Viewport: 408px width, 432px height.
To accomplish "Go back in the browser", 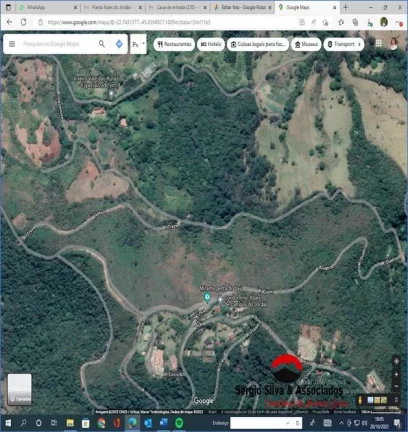I will [x=9, y=22].
